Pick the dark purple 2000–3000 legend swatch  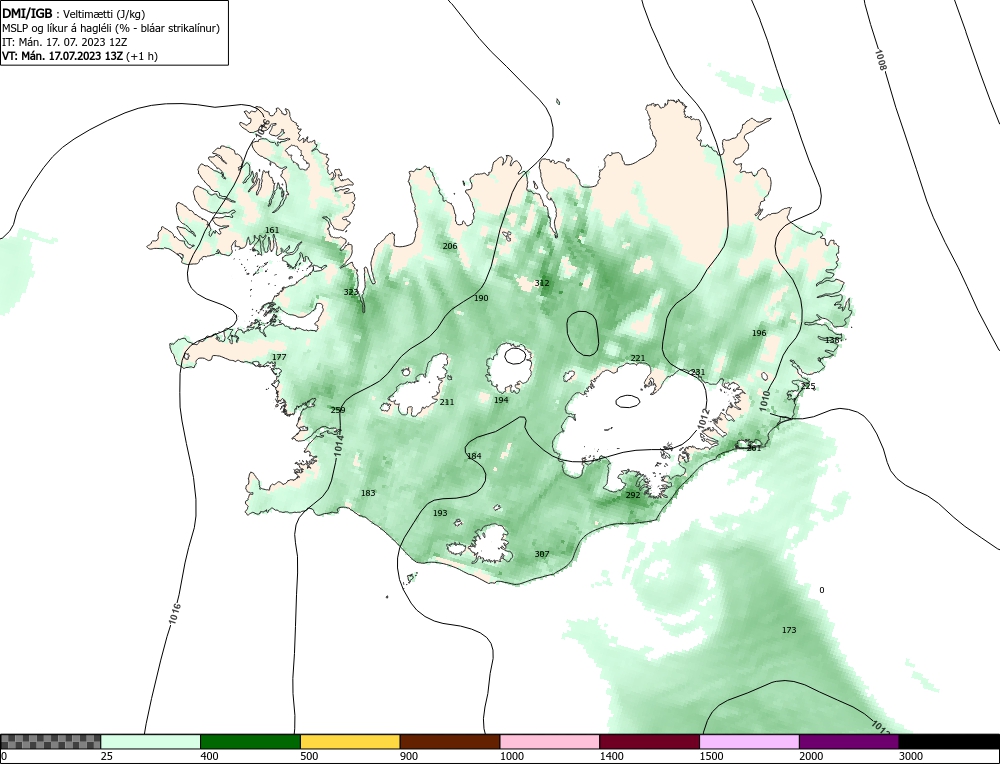[849, 741]
